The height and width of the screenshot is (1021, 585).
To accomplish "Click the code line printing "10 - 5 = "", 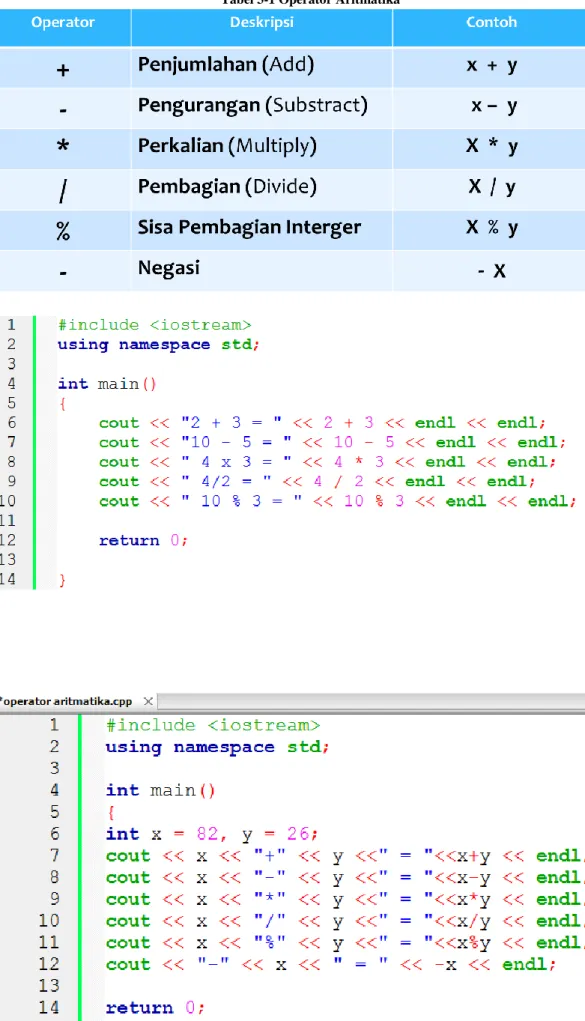I will (x=332, y=443).
